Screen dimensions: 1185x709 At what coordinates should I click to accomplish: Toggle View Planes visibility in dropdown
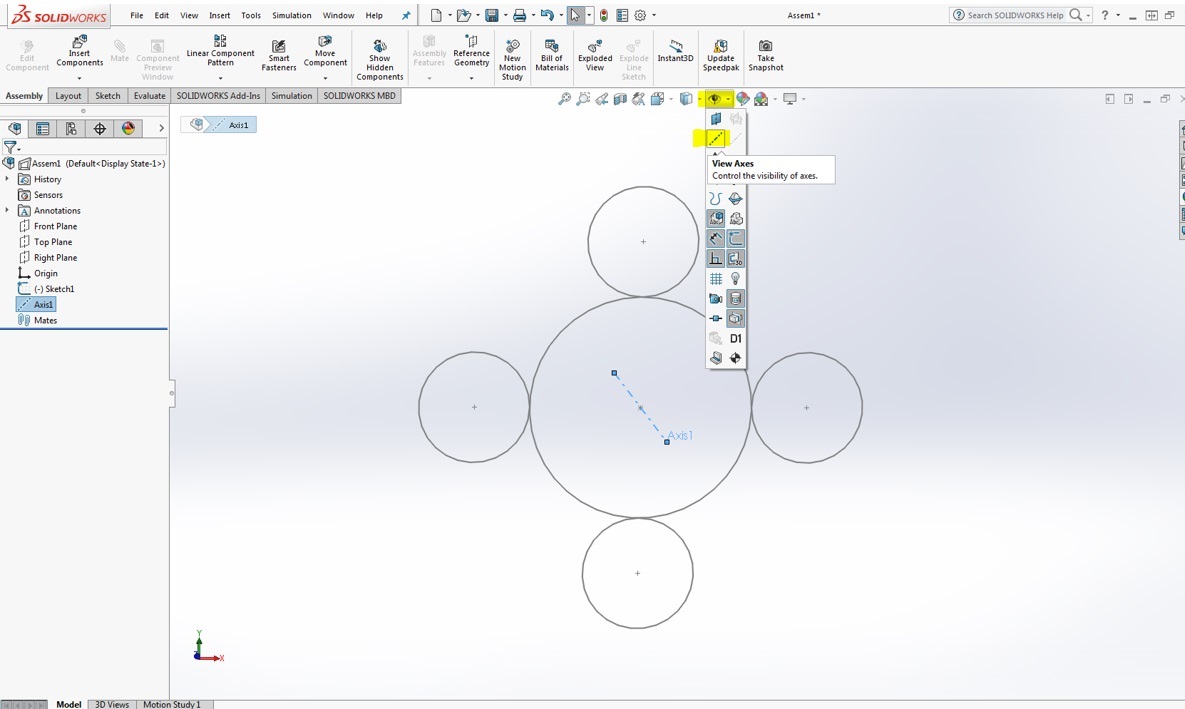click(716, 119)
